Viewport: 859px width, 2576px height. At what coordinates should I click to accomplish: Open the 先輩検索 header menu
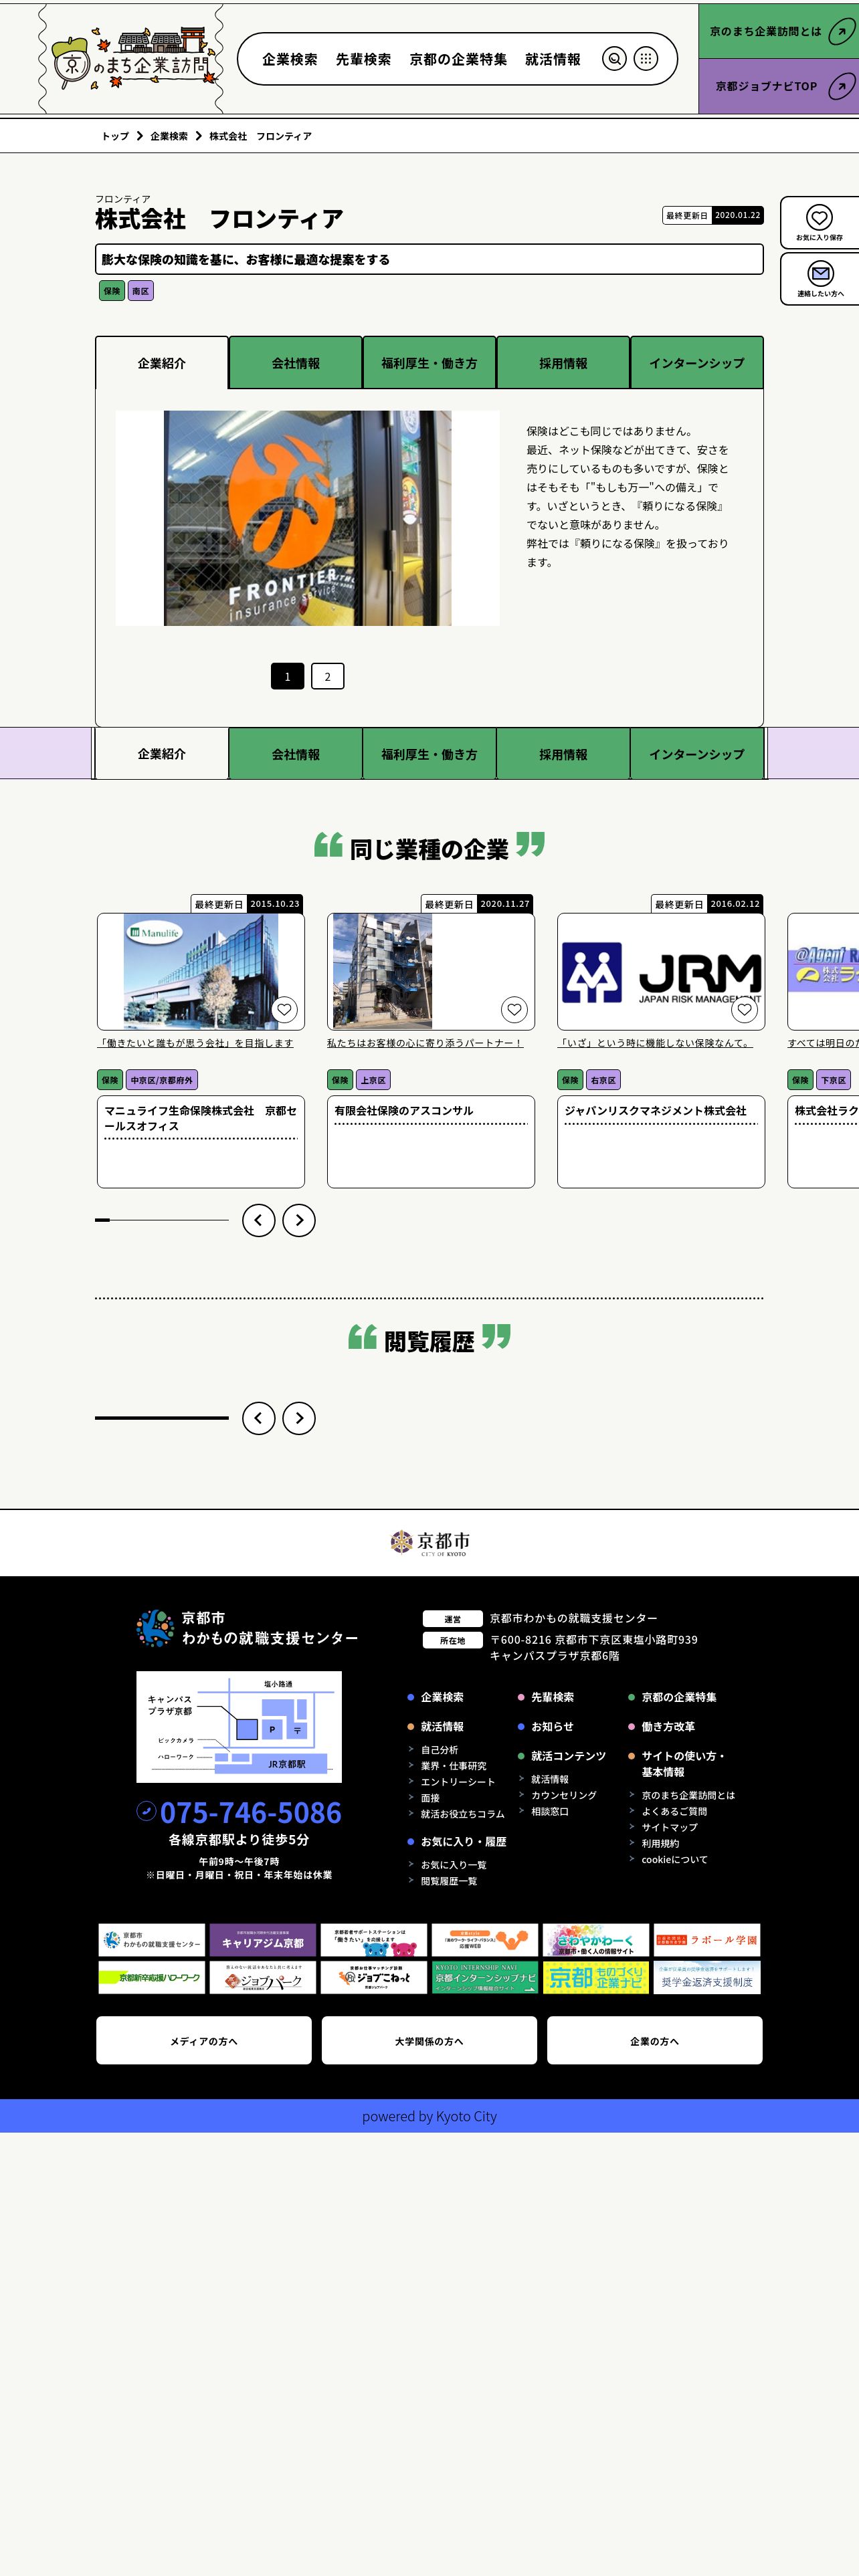point(363,60)
